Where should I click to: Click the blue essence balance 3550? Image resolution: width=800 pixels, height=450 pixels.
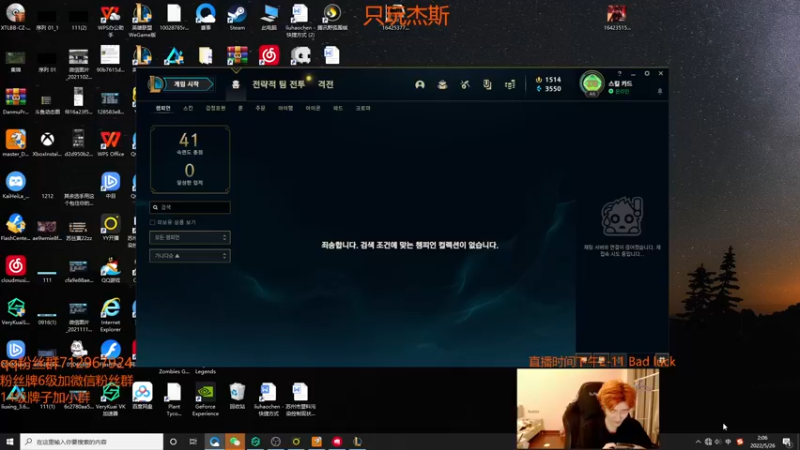pos(548,89)
